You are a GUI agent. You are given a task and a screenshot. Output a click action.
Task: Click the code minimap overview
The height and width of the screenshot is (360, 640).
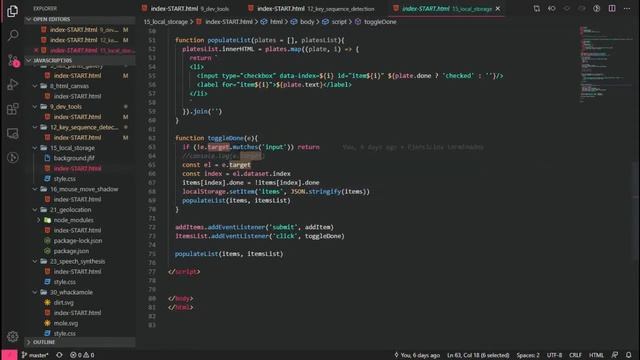[x=605, y=65]
